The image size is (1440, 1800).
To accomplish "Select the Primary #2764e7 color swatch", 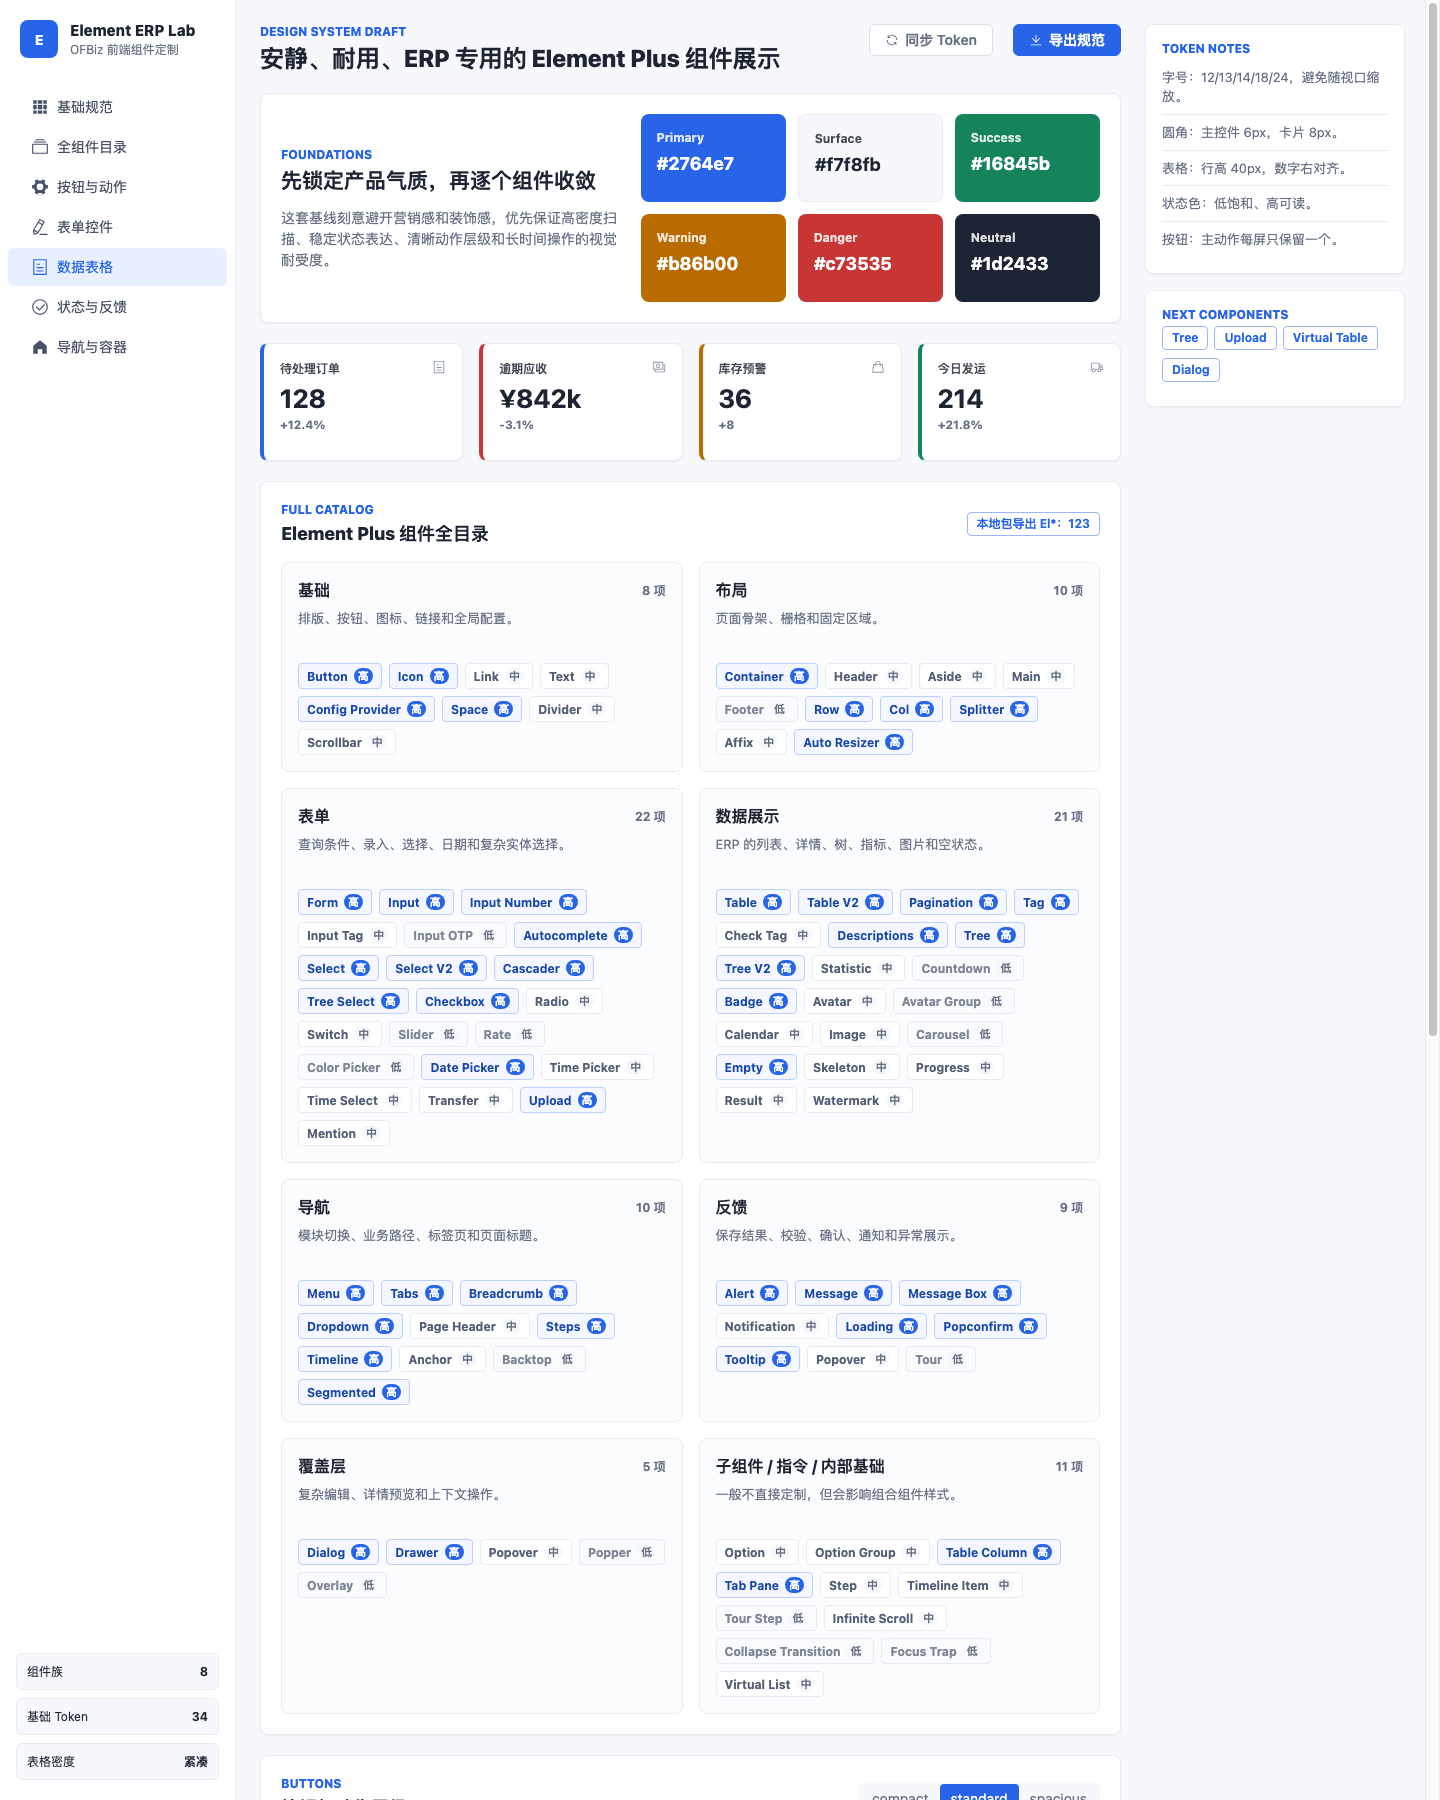I will 713,158.
